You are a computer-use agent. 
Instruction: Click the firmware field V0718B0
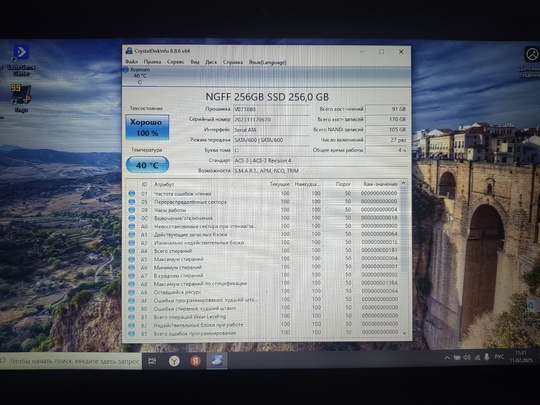(x=271, y=109)
